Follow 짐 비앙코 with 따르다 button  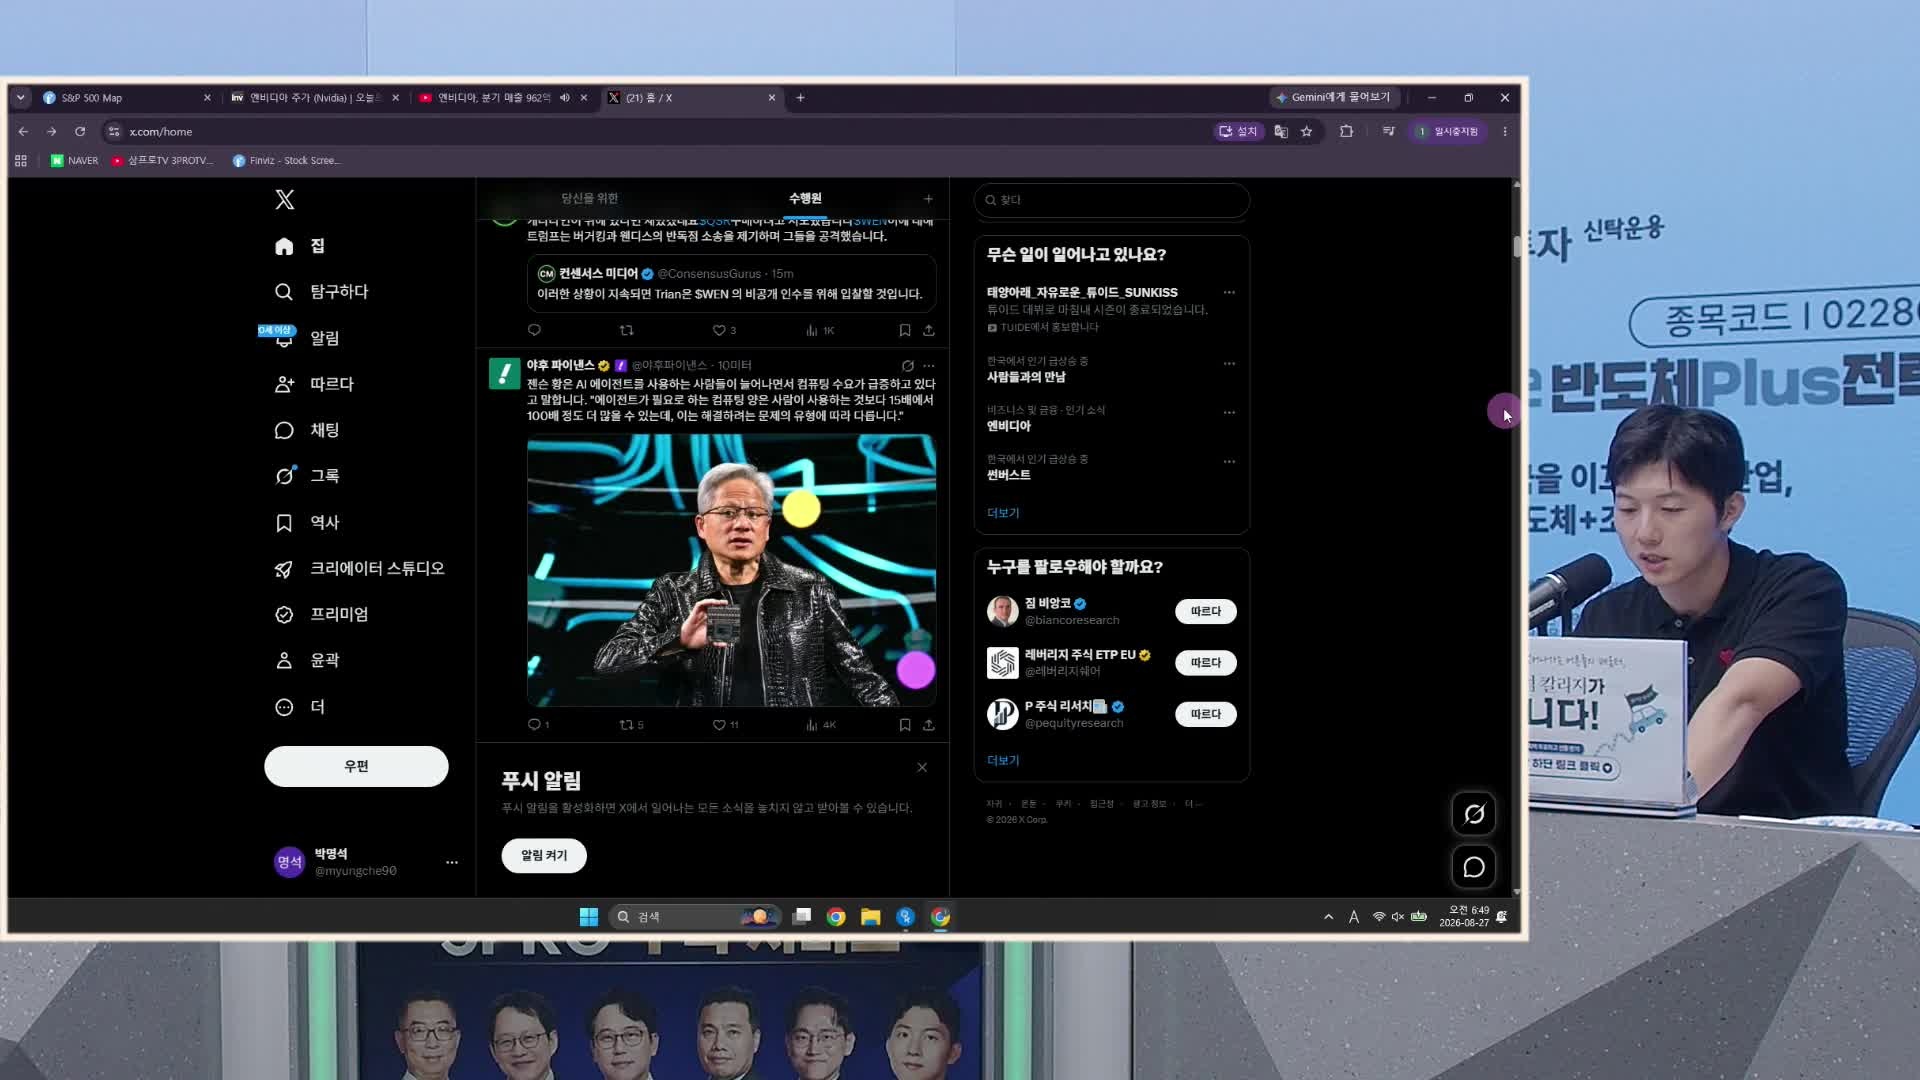coord(1206,611)
